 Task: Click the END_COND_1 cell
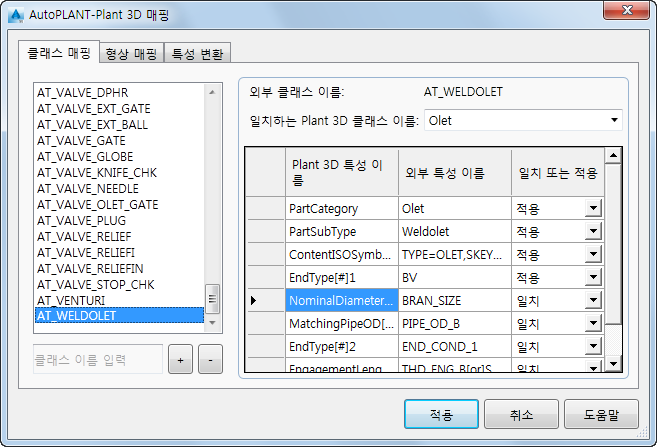tap(455, 346)
